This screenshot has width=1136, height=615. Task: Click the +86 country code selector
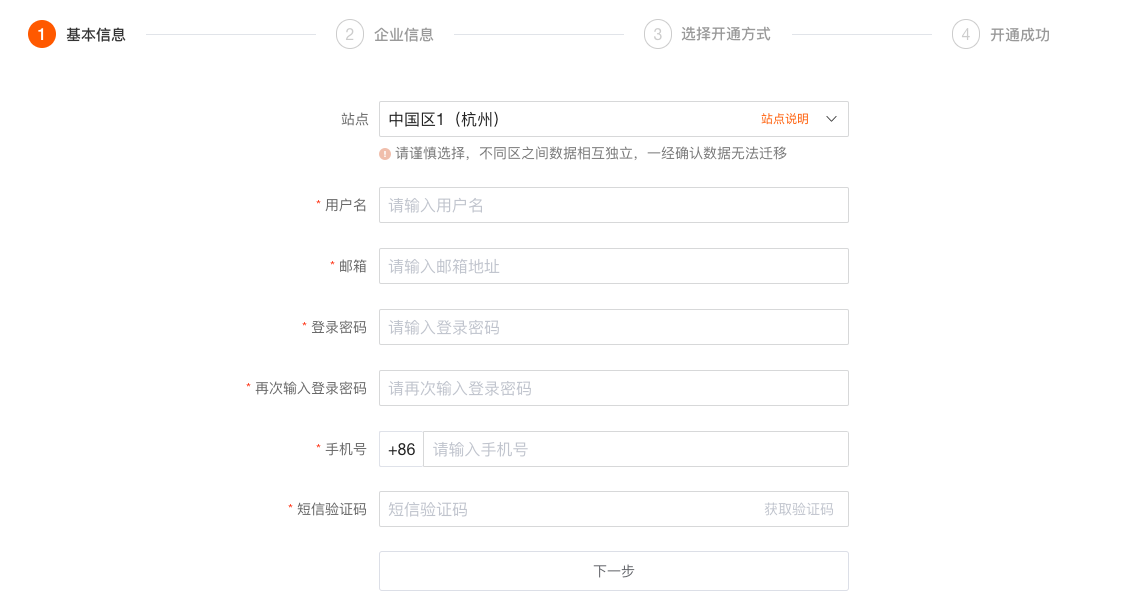click(x=401, y=449)
